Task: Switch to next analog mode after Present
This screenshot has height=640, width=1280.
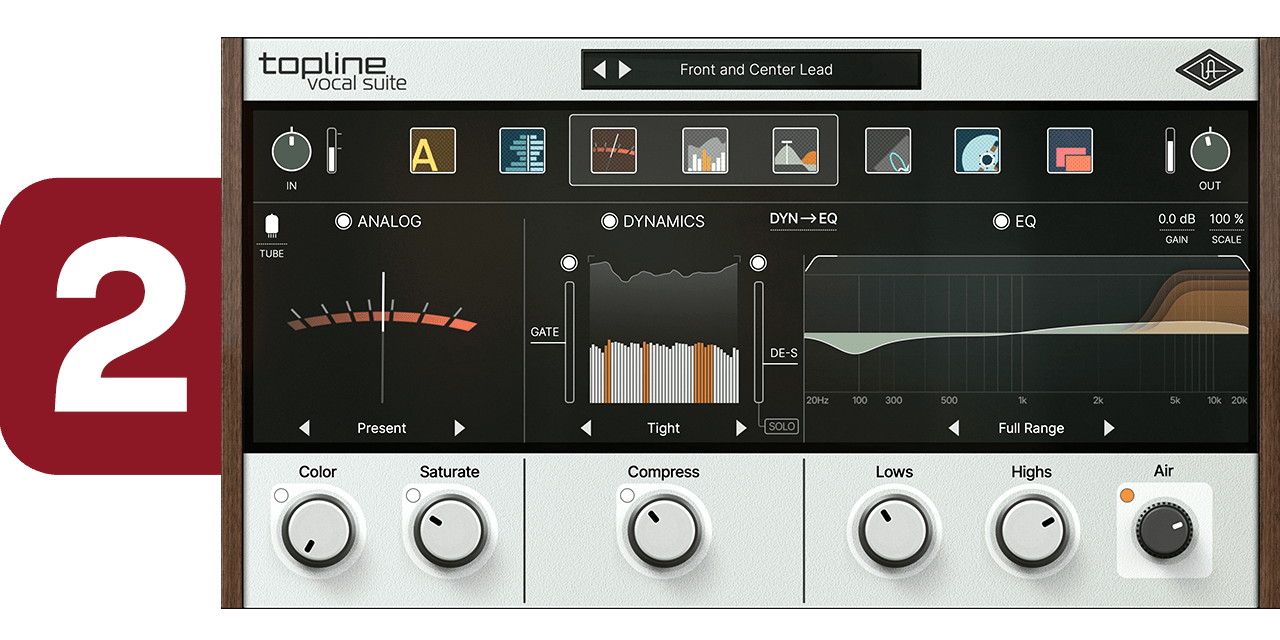Action: click(459, 428)
